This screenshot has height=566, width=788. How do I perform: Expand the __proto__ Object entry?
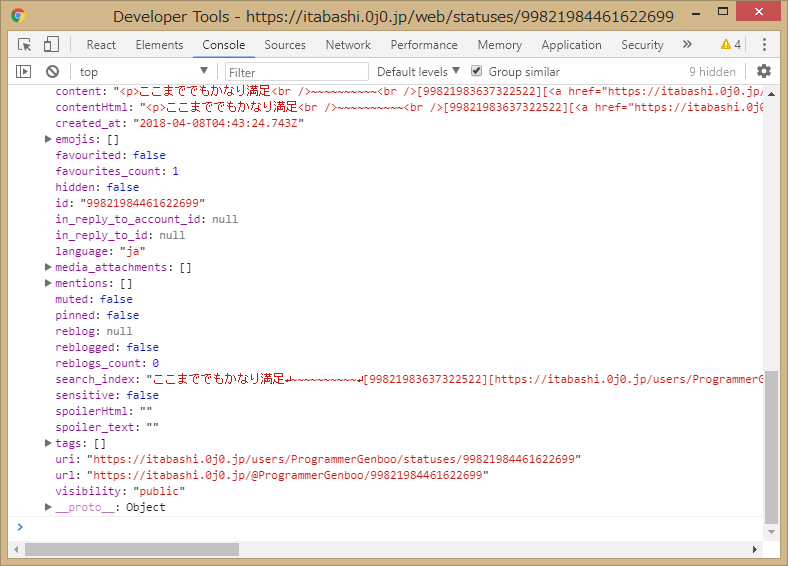coord(48,508)
